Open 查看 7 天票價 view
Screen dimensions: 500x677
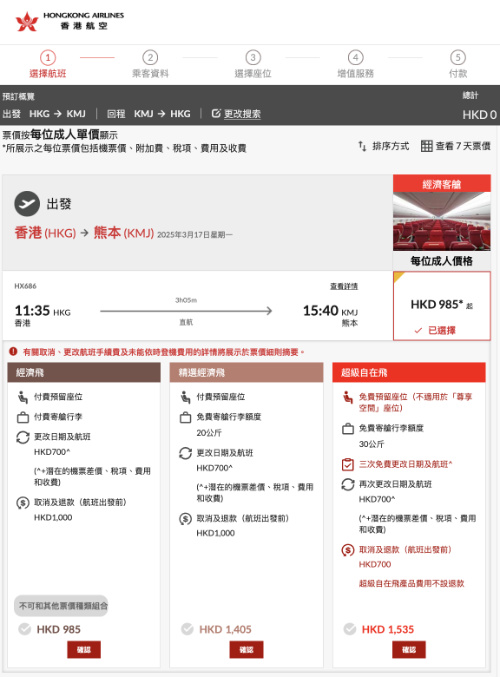pos(456,146)
